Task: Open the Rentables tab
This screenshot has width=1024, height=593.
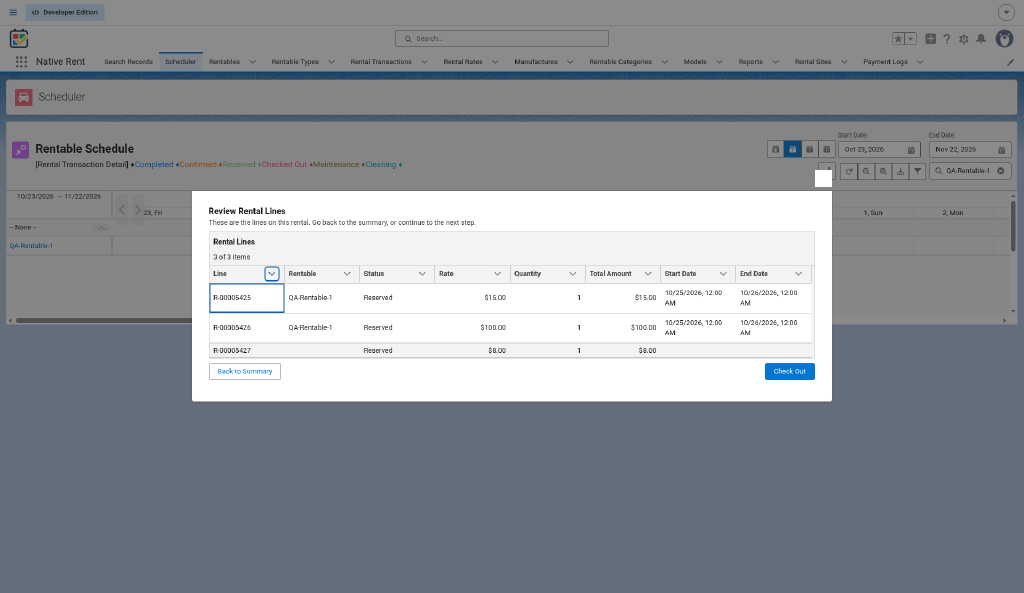Action: [x=224, y=61]
